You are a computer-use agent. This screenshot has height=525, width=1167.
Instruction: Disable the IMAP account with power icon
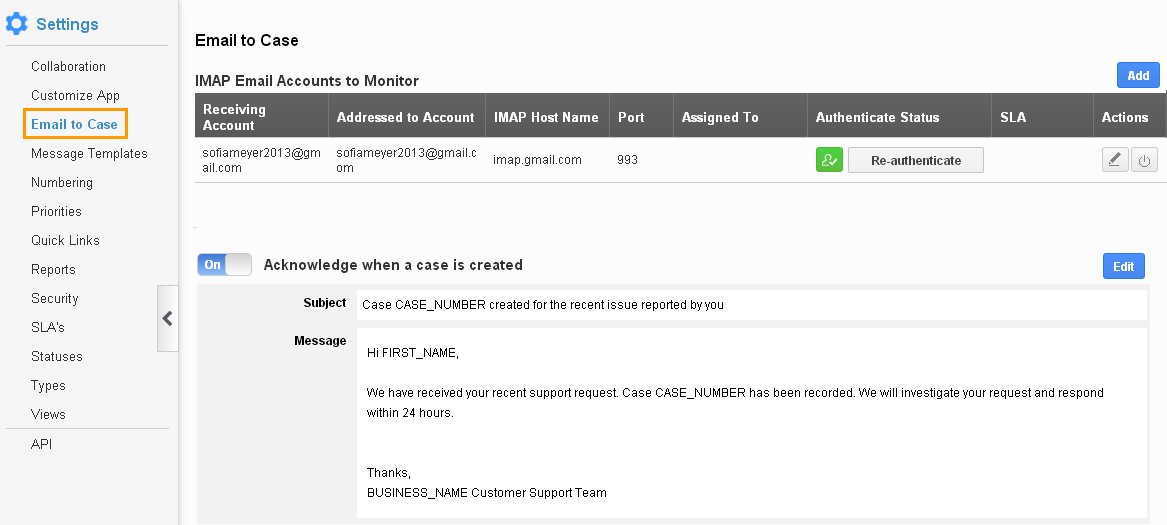(1144, 160)
